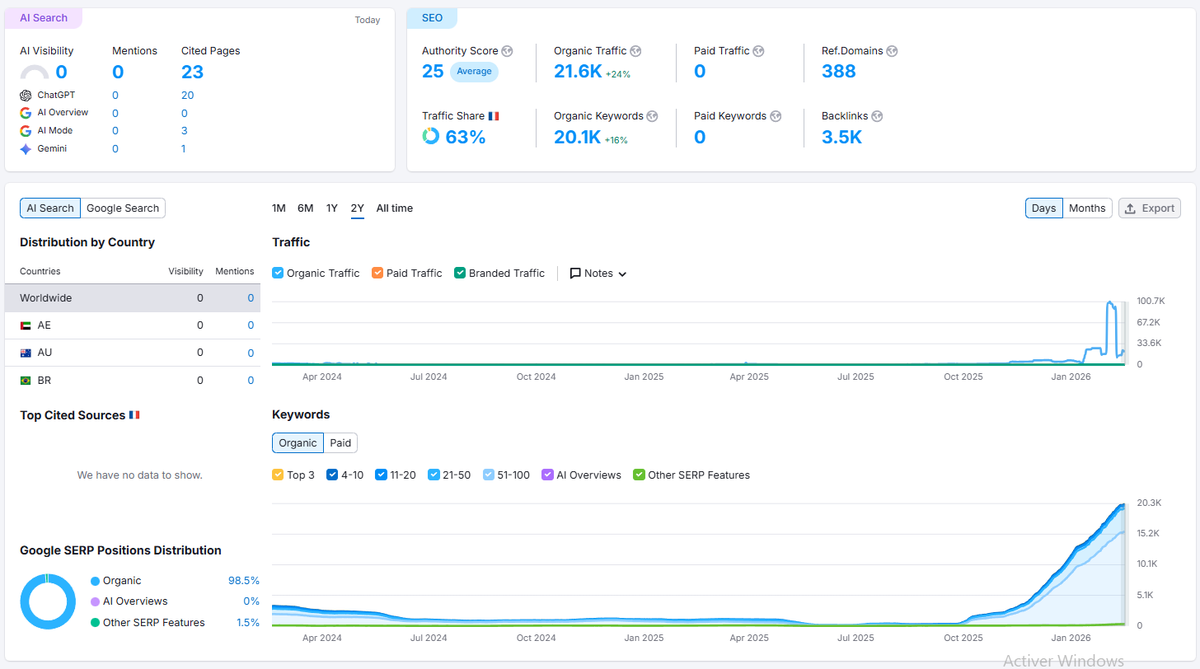Click the info icon beside Ref.Domains
The image size is (1200, 669).
(x=892, y=51)
